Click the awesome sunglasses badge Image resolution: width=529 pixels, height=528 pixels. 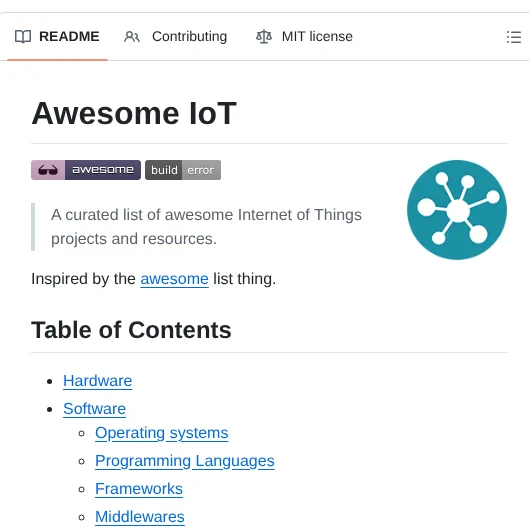[86, 170]
